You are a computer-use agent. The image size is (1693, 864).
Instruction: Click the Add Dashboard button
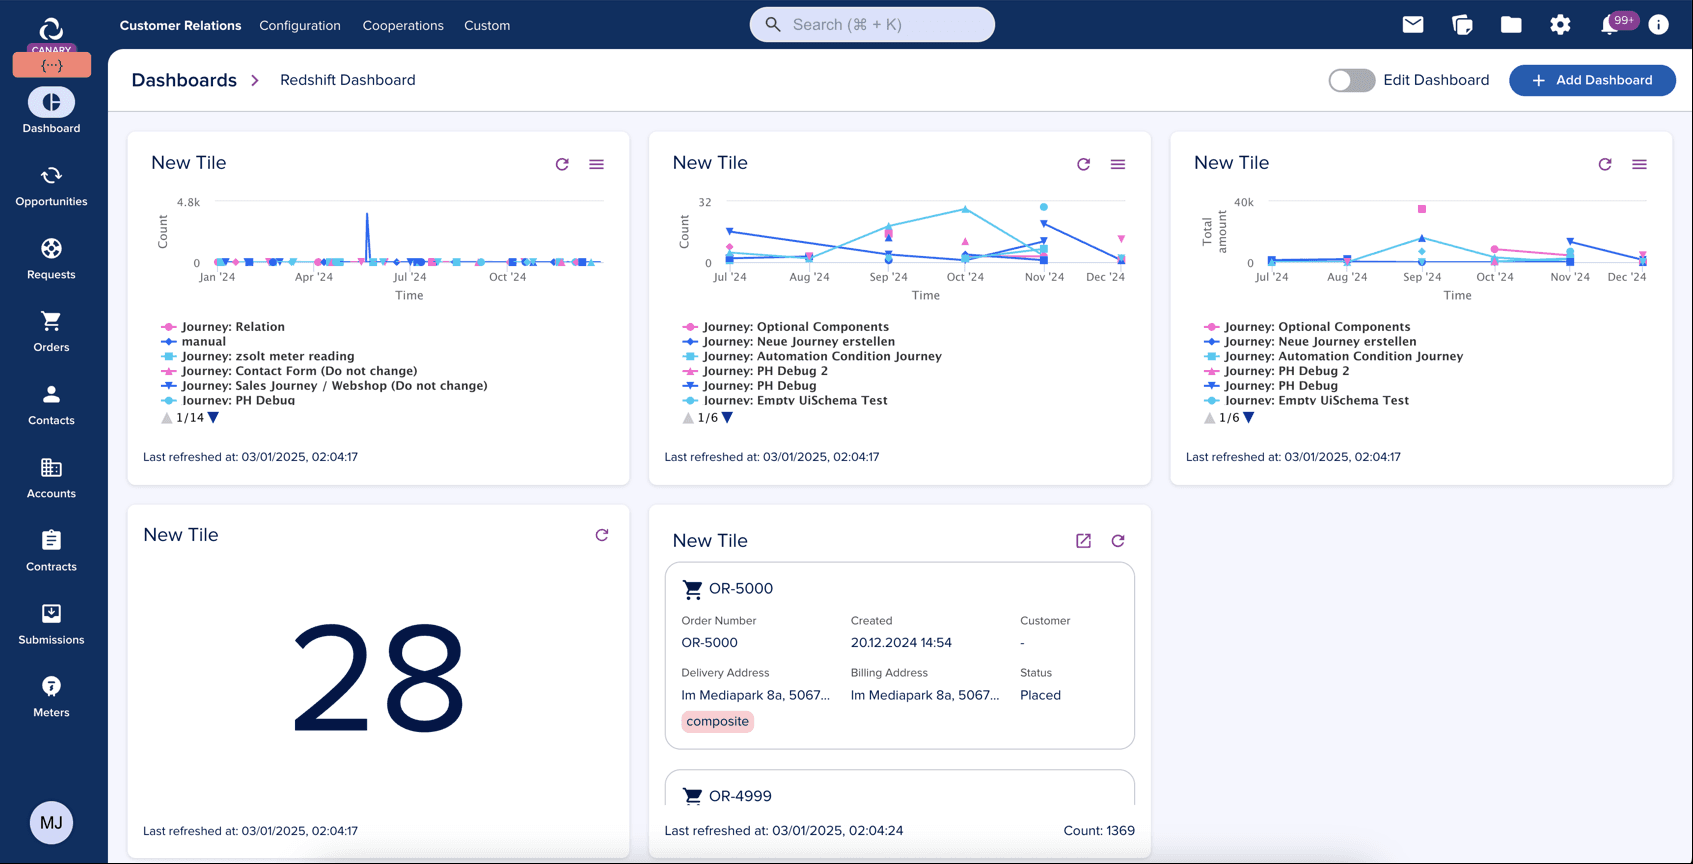[x=1592, y=80]
